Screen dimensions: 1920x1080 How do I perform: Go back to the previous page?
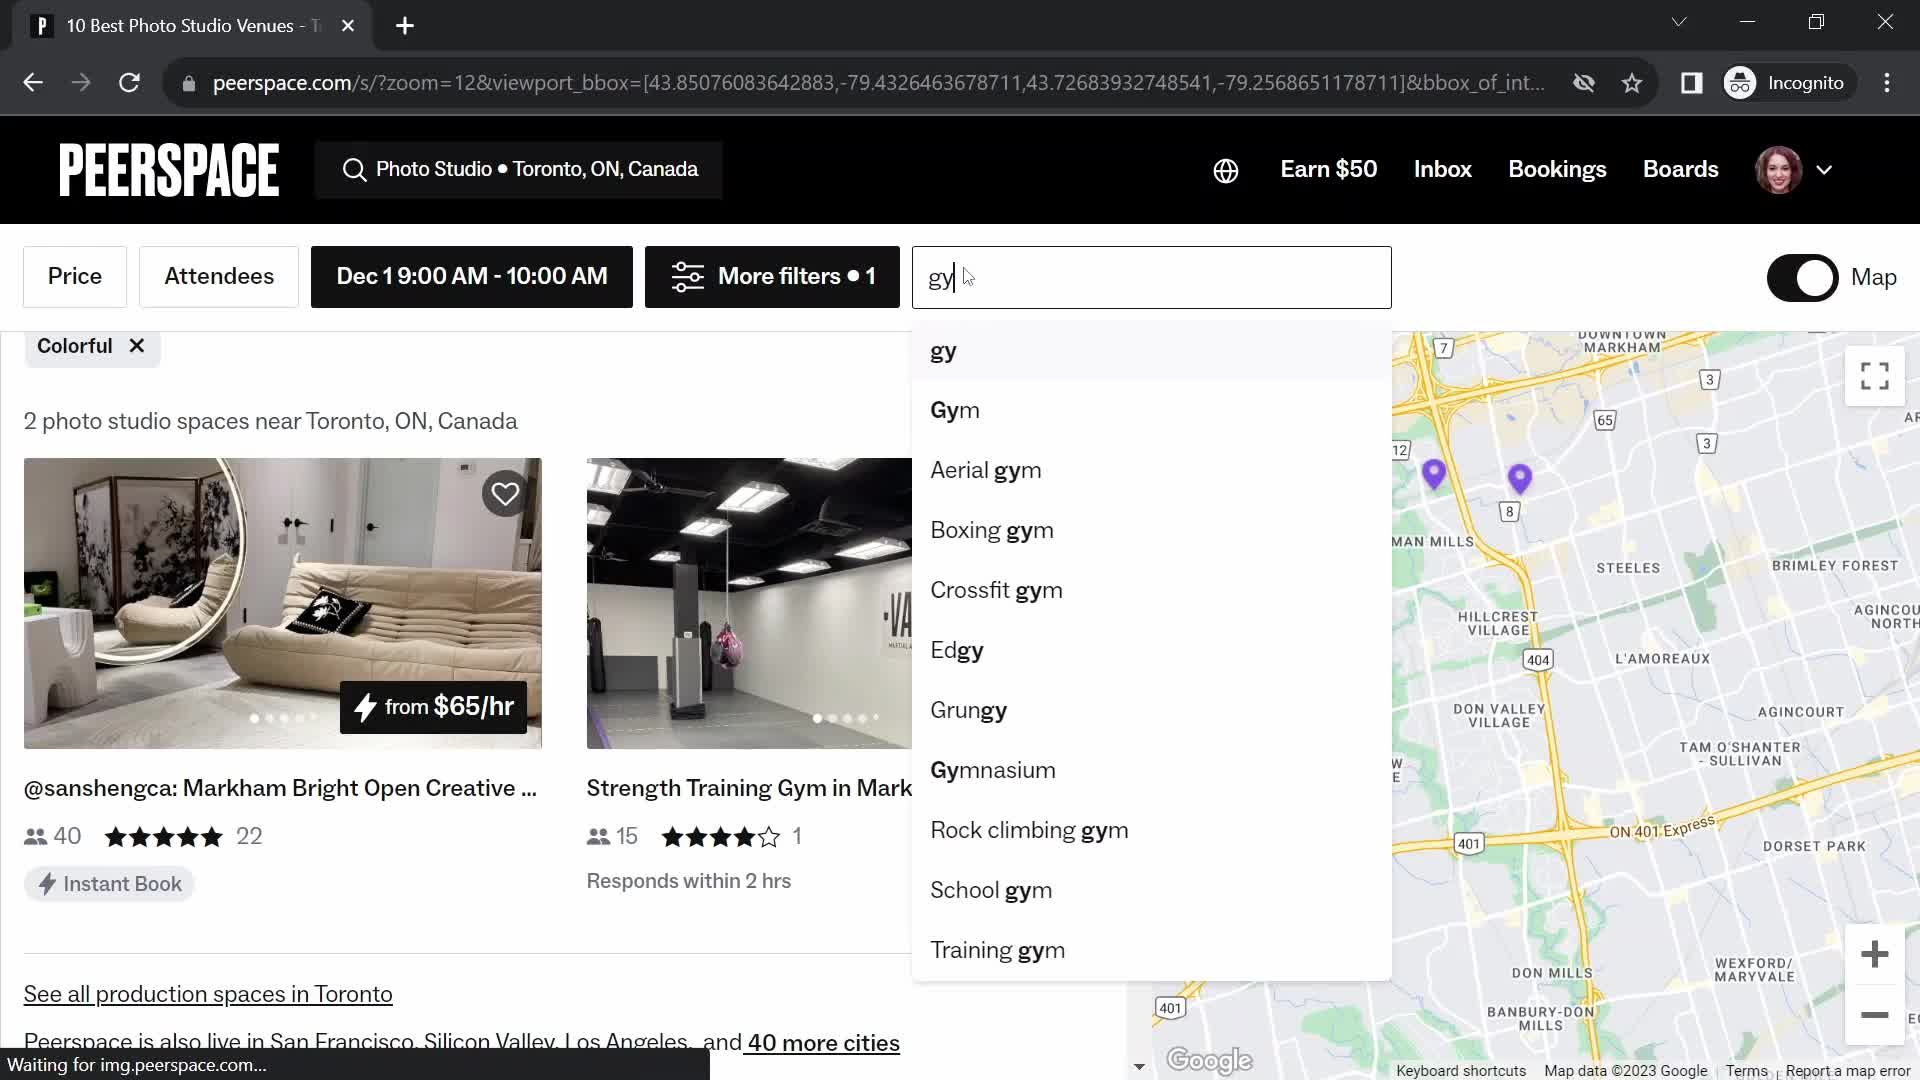(33, 83)
